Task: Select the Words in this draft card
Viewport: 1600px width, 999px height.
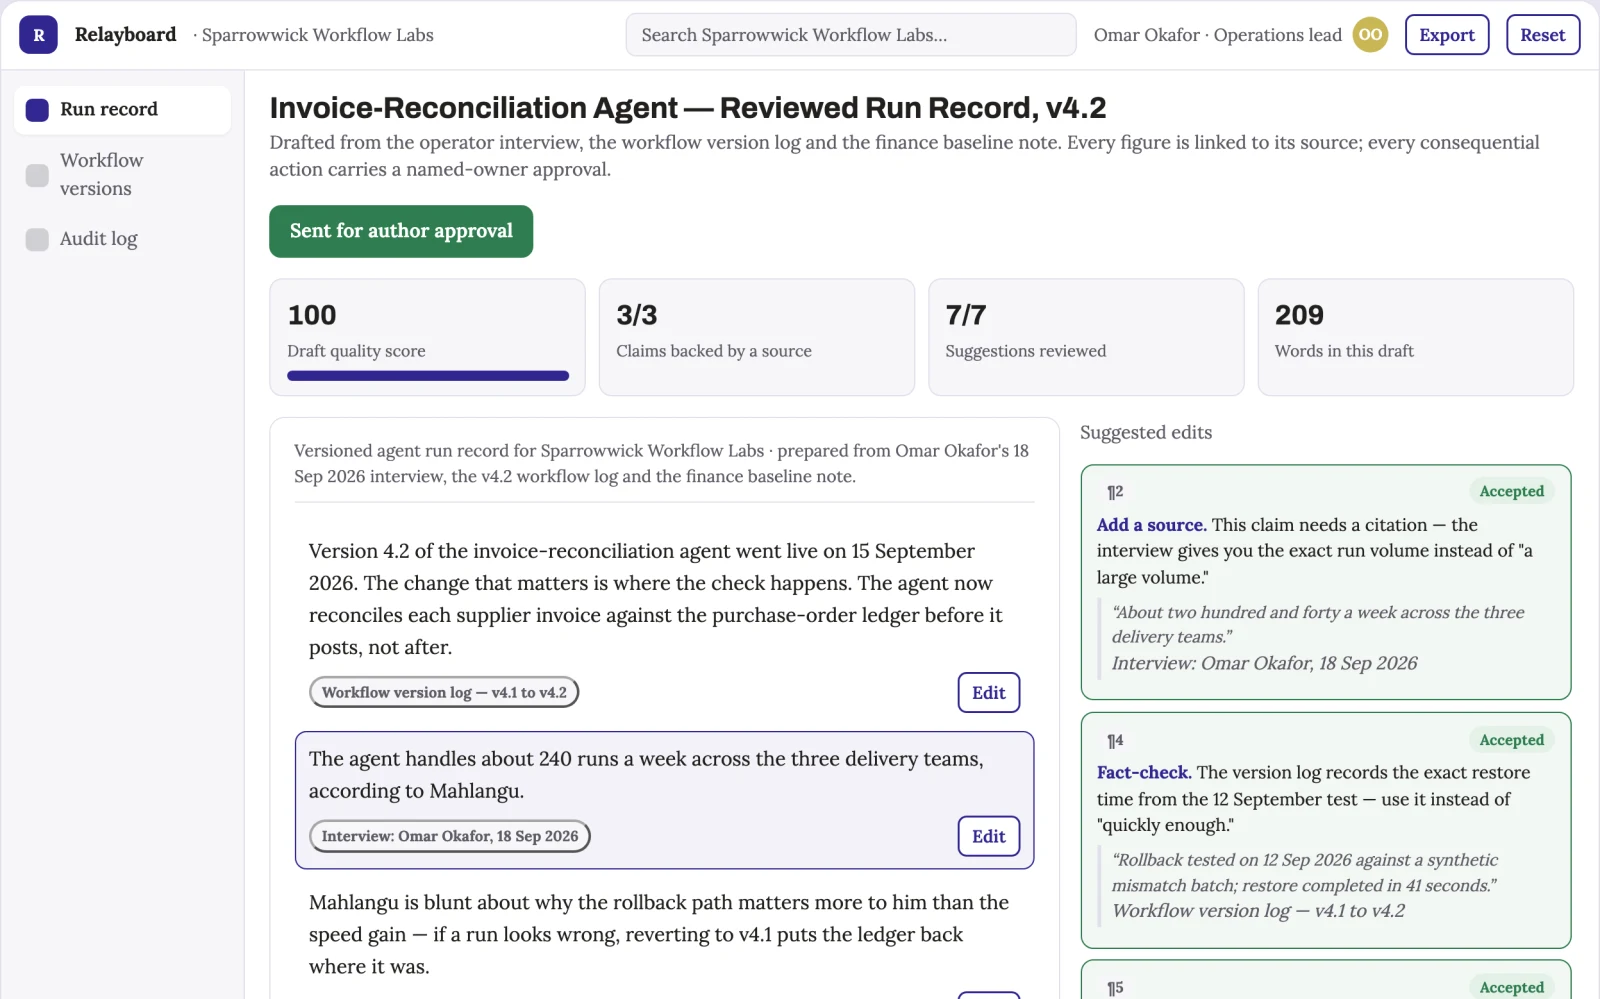Action: pyautogui.click(x=1416, y=337)
